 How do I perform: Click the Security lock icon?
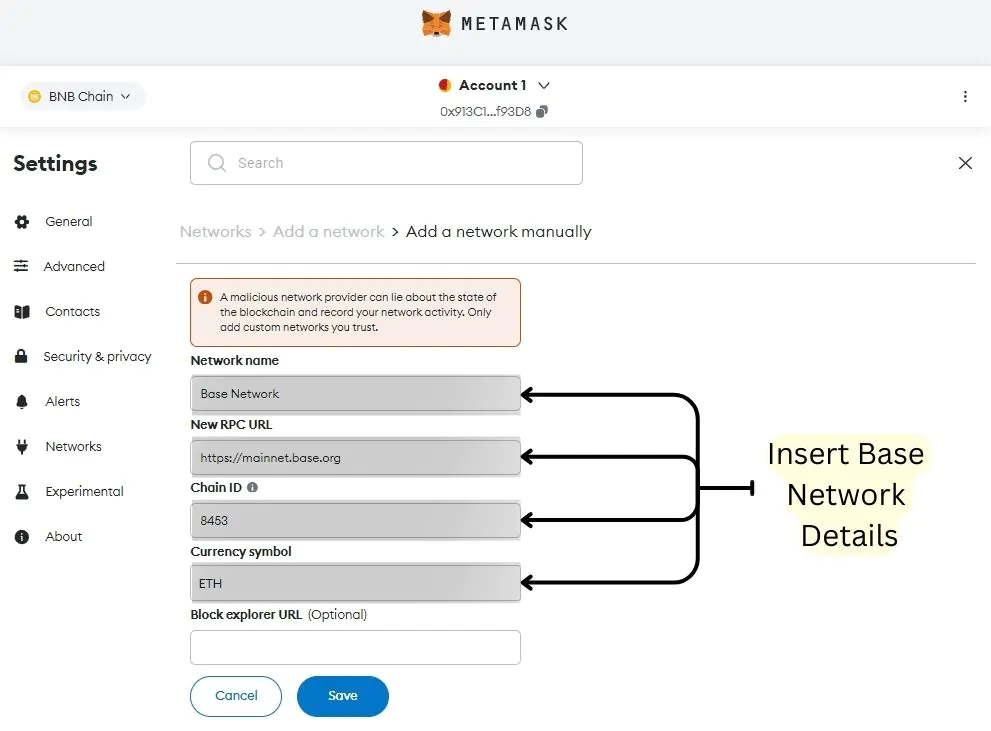(x=21, y=356)
